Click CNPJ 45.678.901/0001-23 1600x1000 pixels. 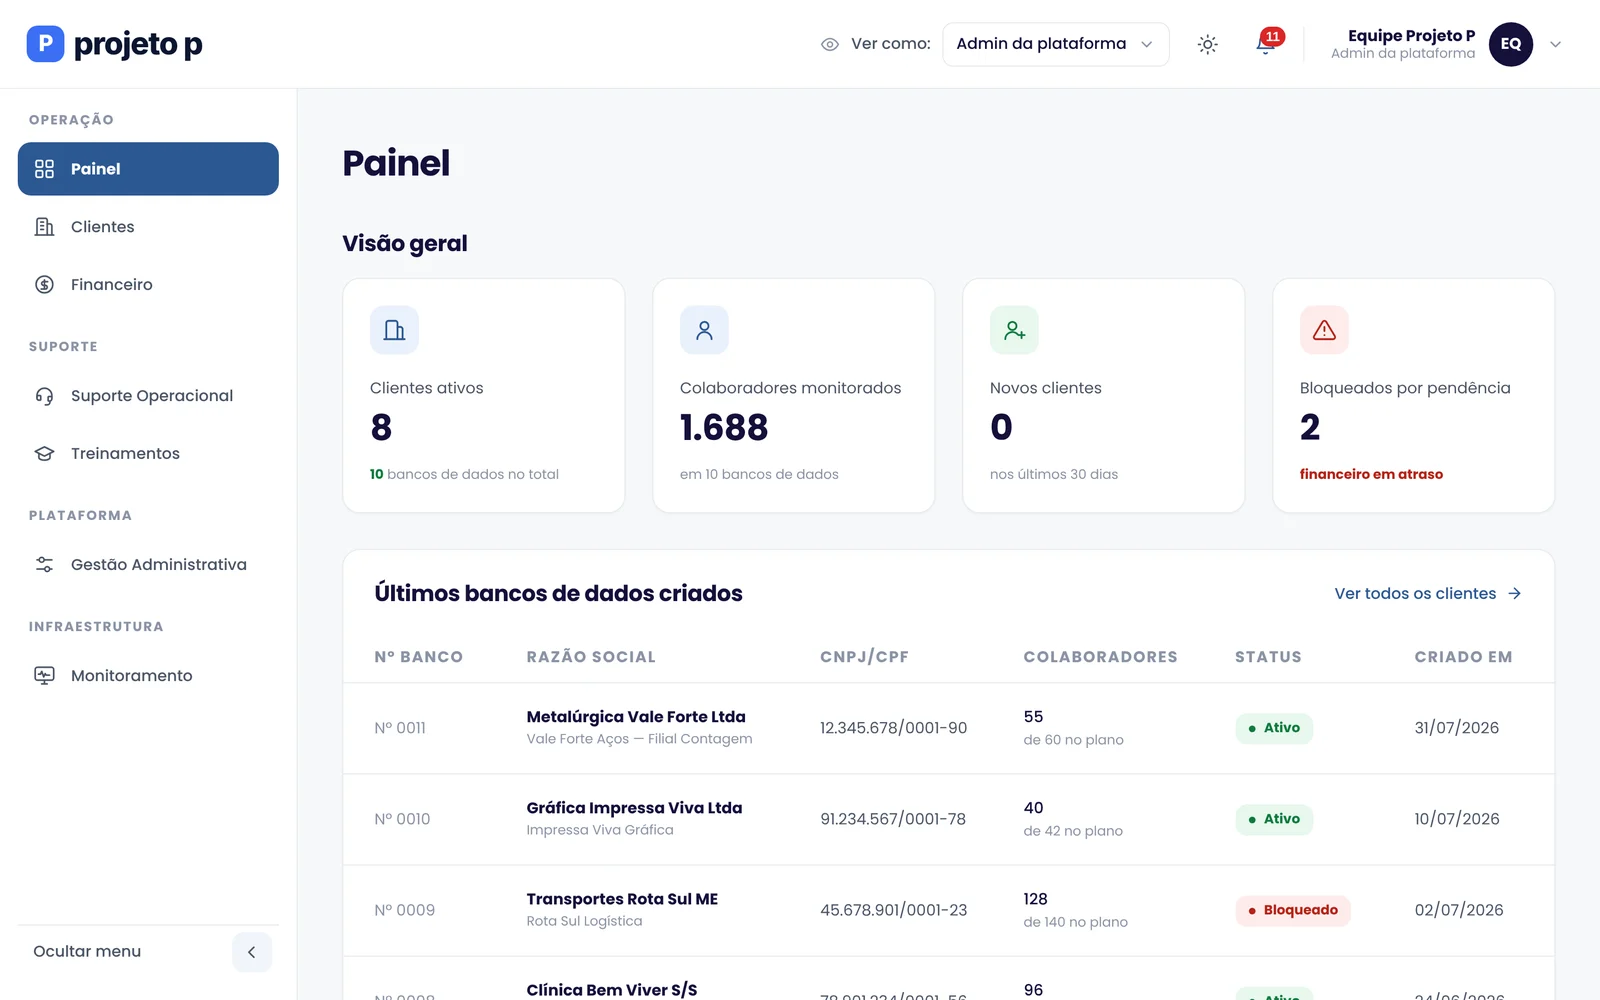[893, 910]
